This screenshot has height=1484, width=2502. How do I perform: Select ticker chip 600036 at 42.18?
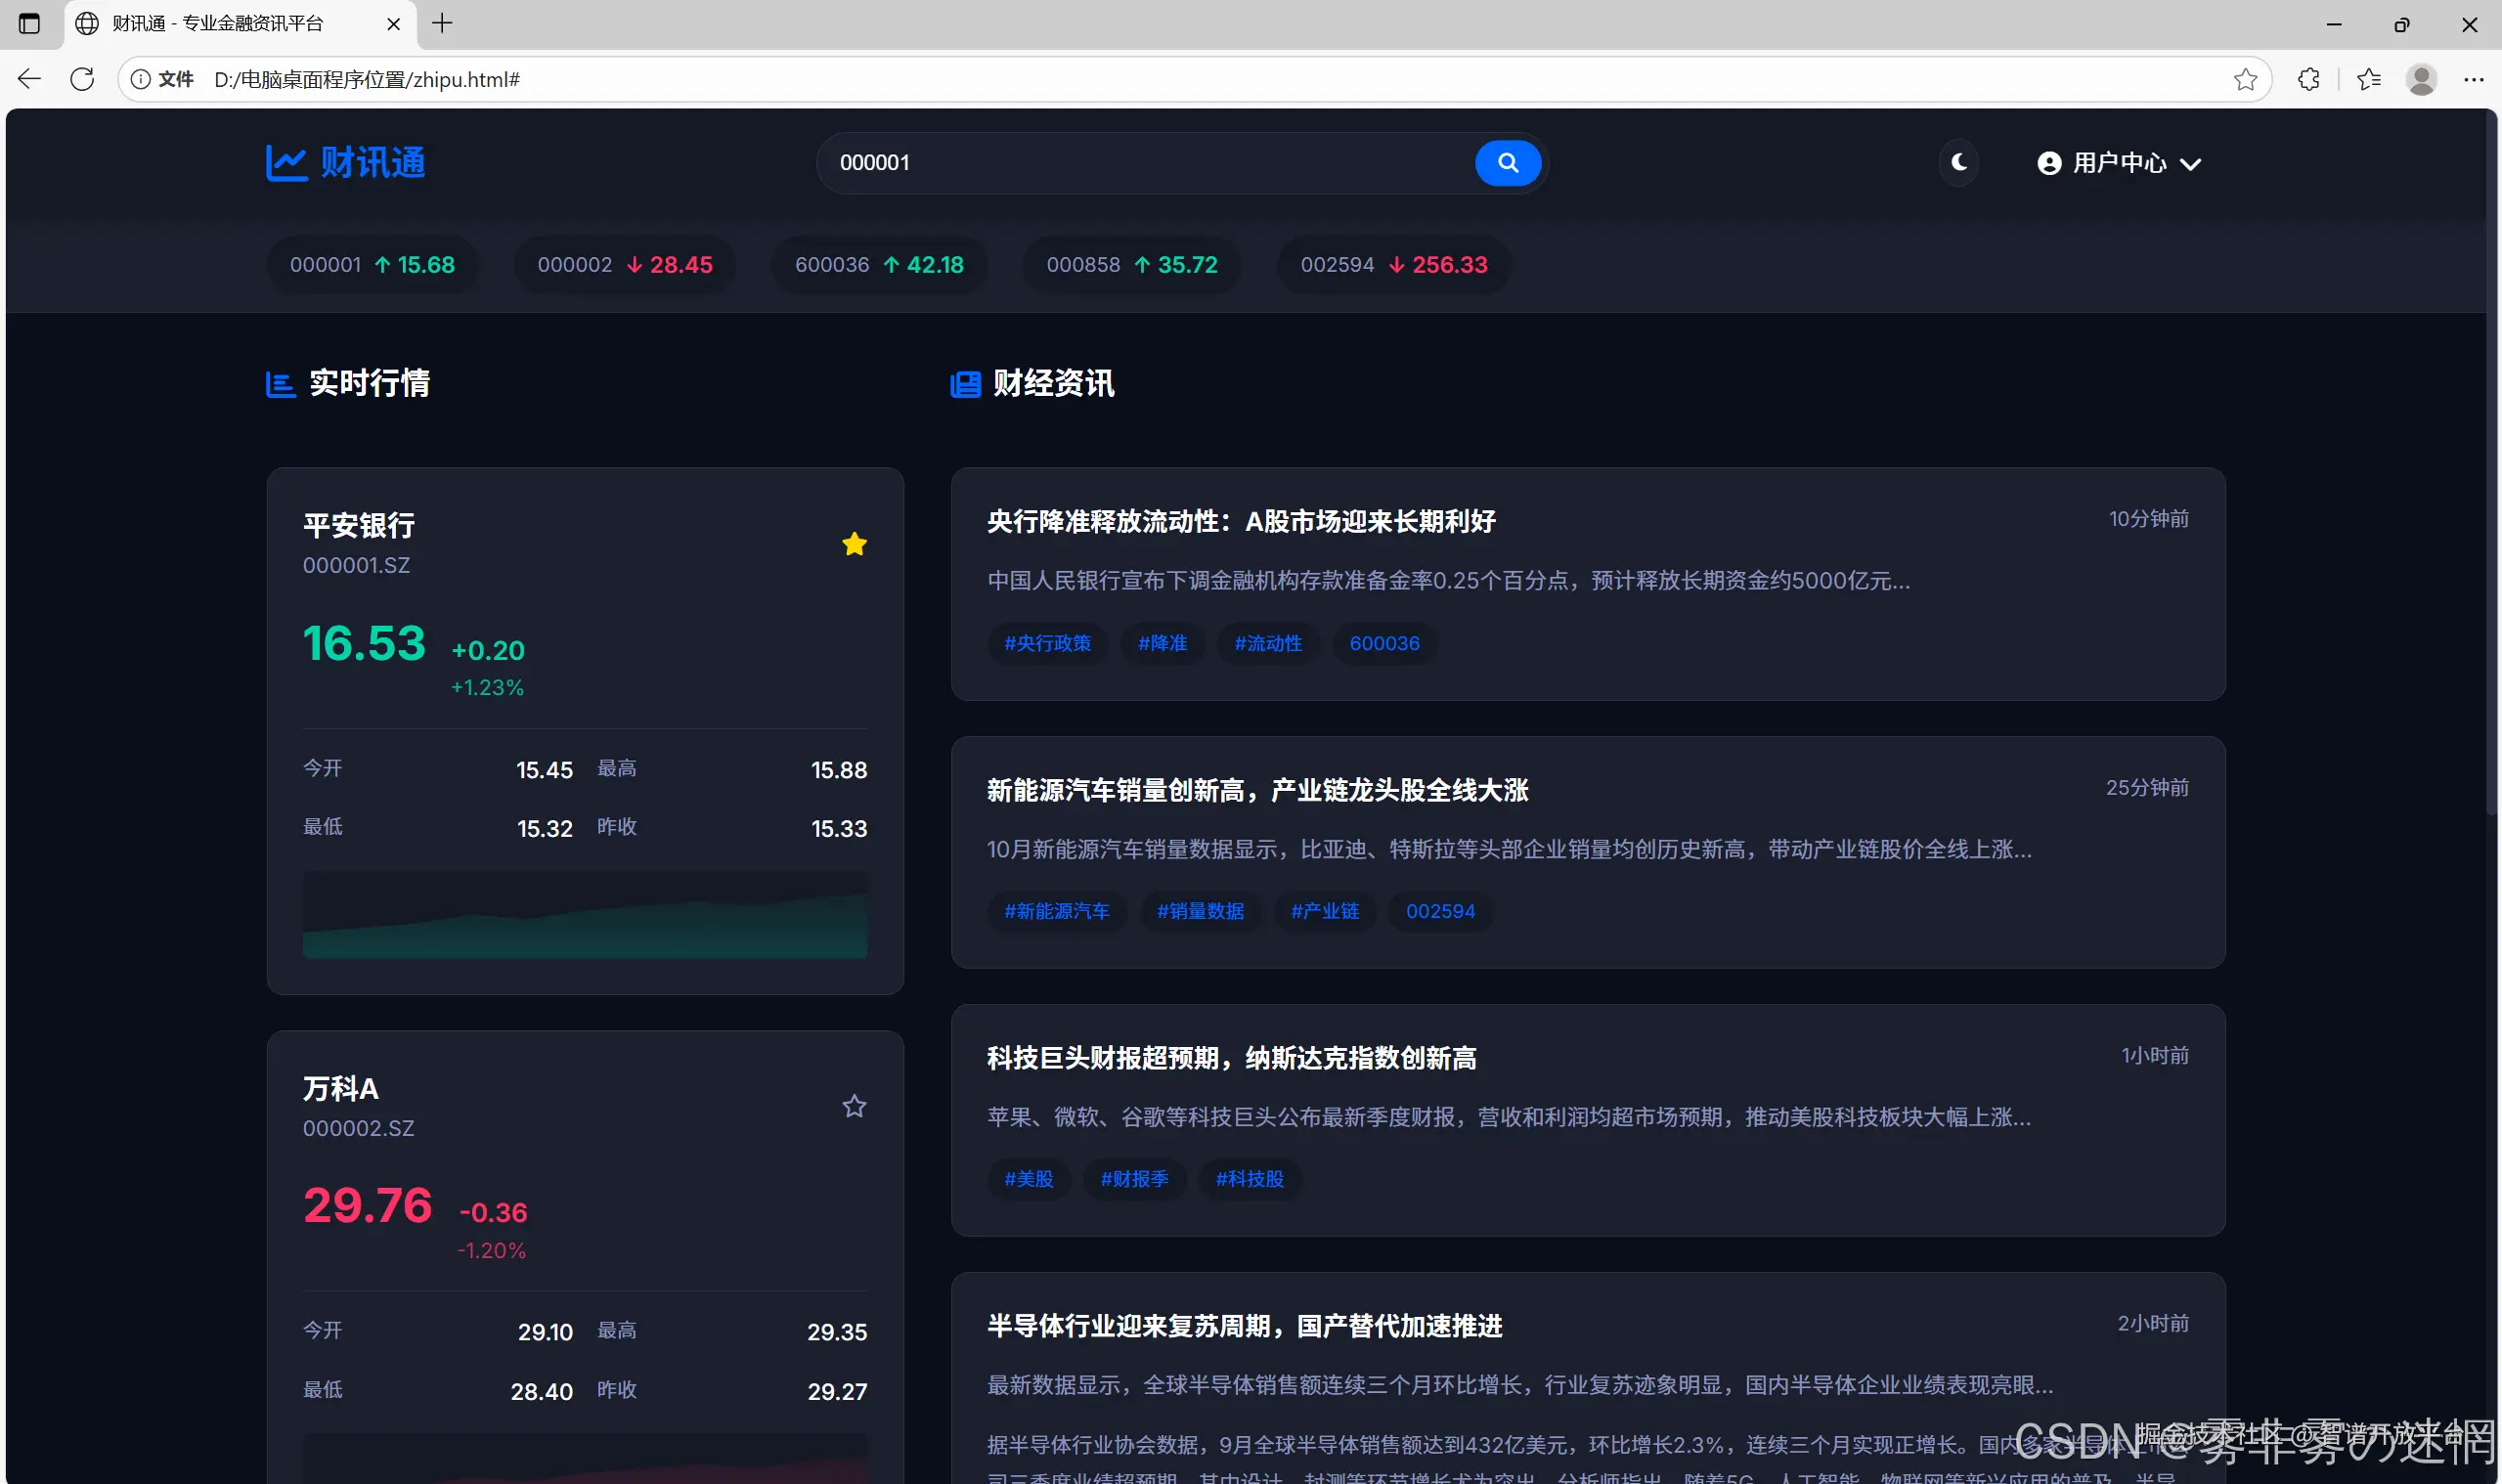[878, 265]
